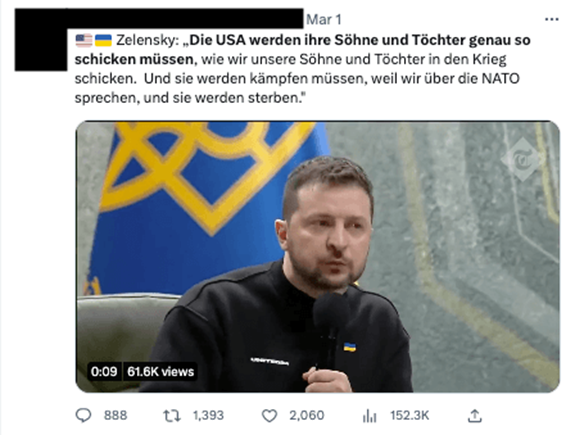Open the Mar 1 timestamp link
The image size is (575, 435).
323,19
